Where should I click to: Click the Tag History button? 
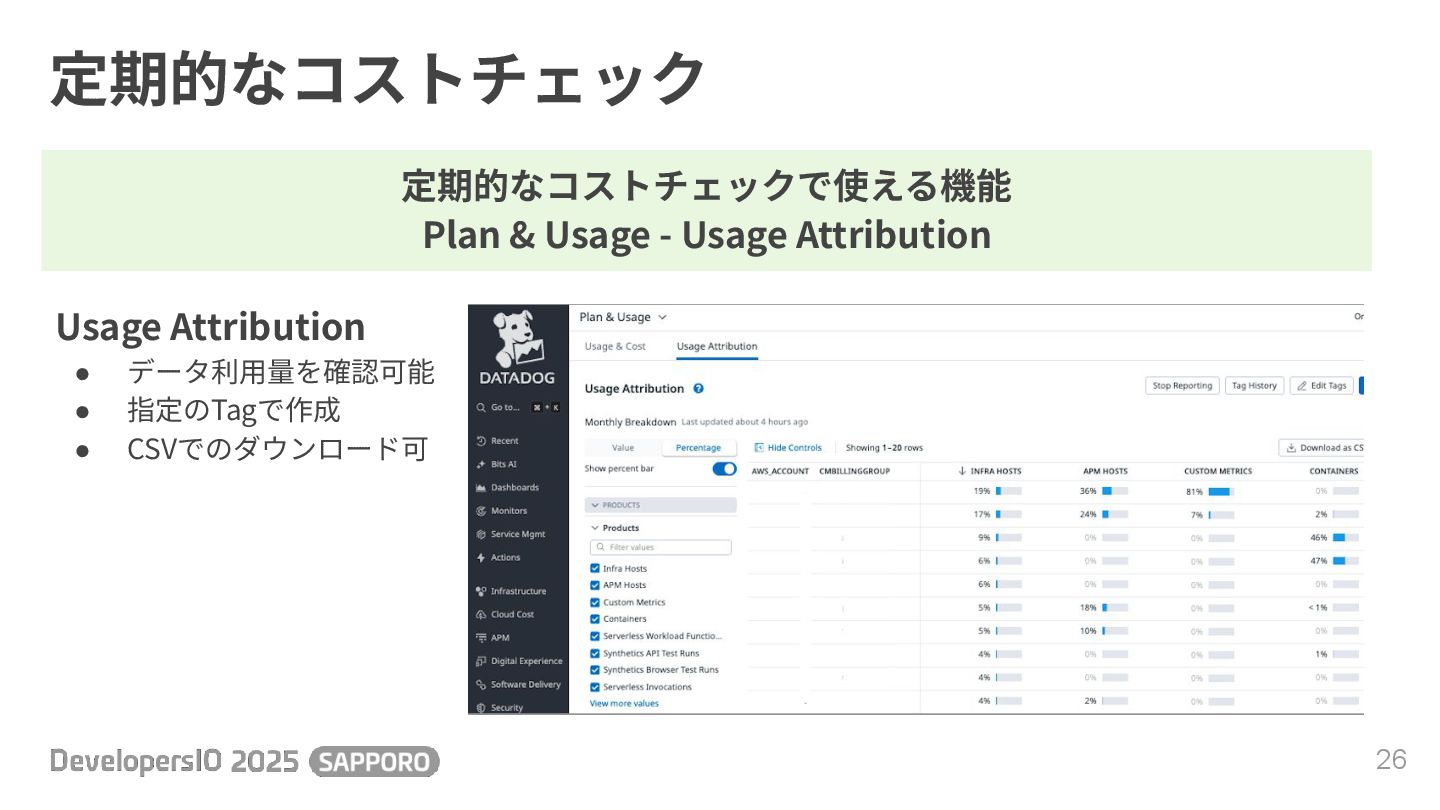click(x=1254, y=386)
